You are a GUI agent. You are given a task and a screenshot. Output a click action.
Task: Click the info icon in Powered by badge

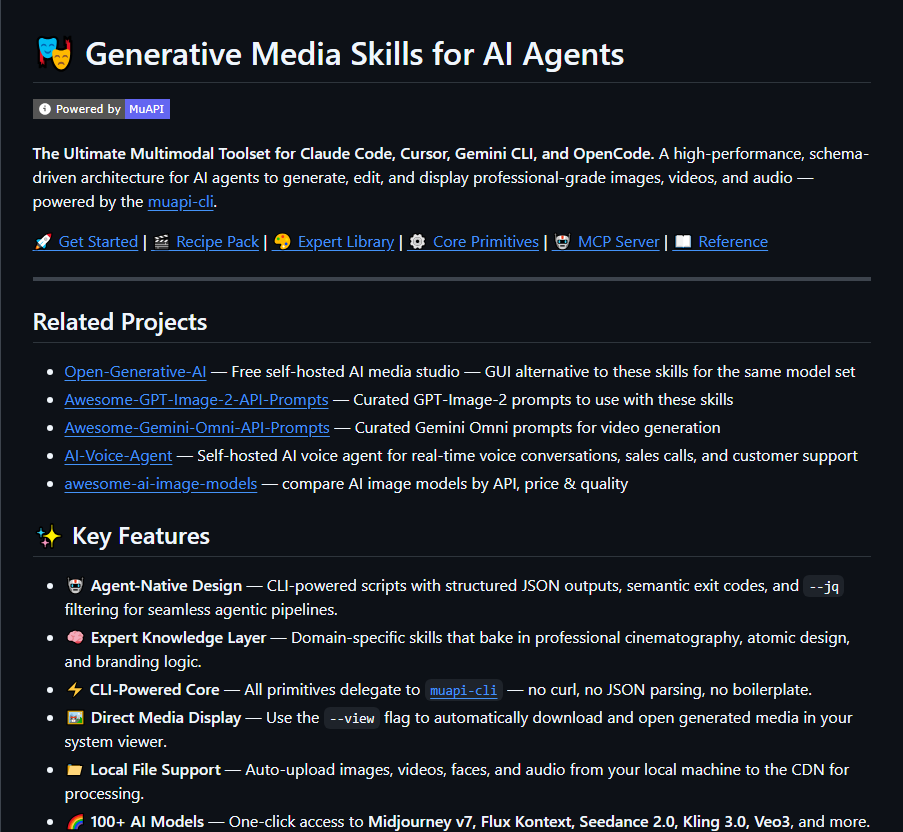tap(45, 109)
